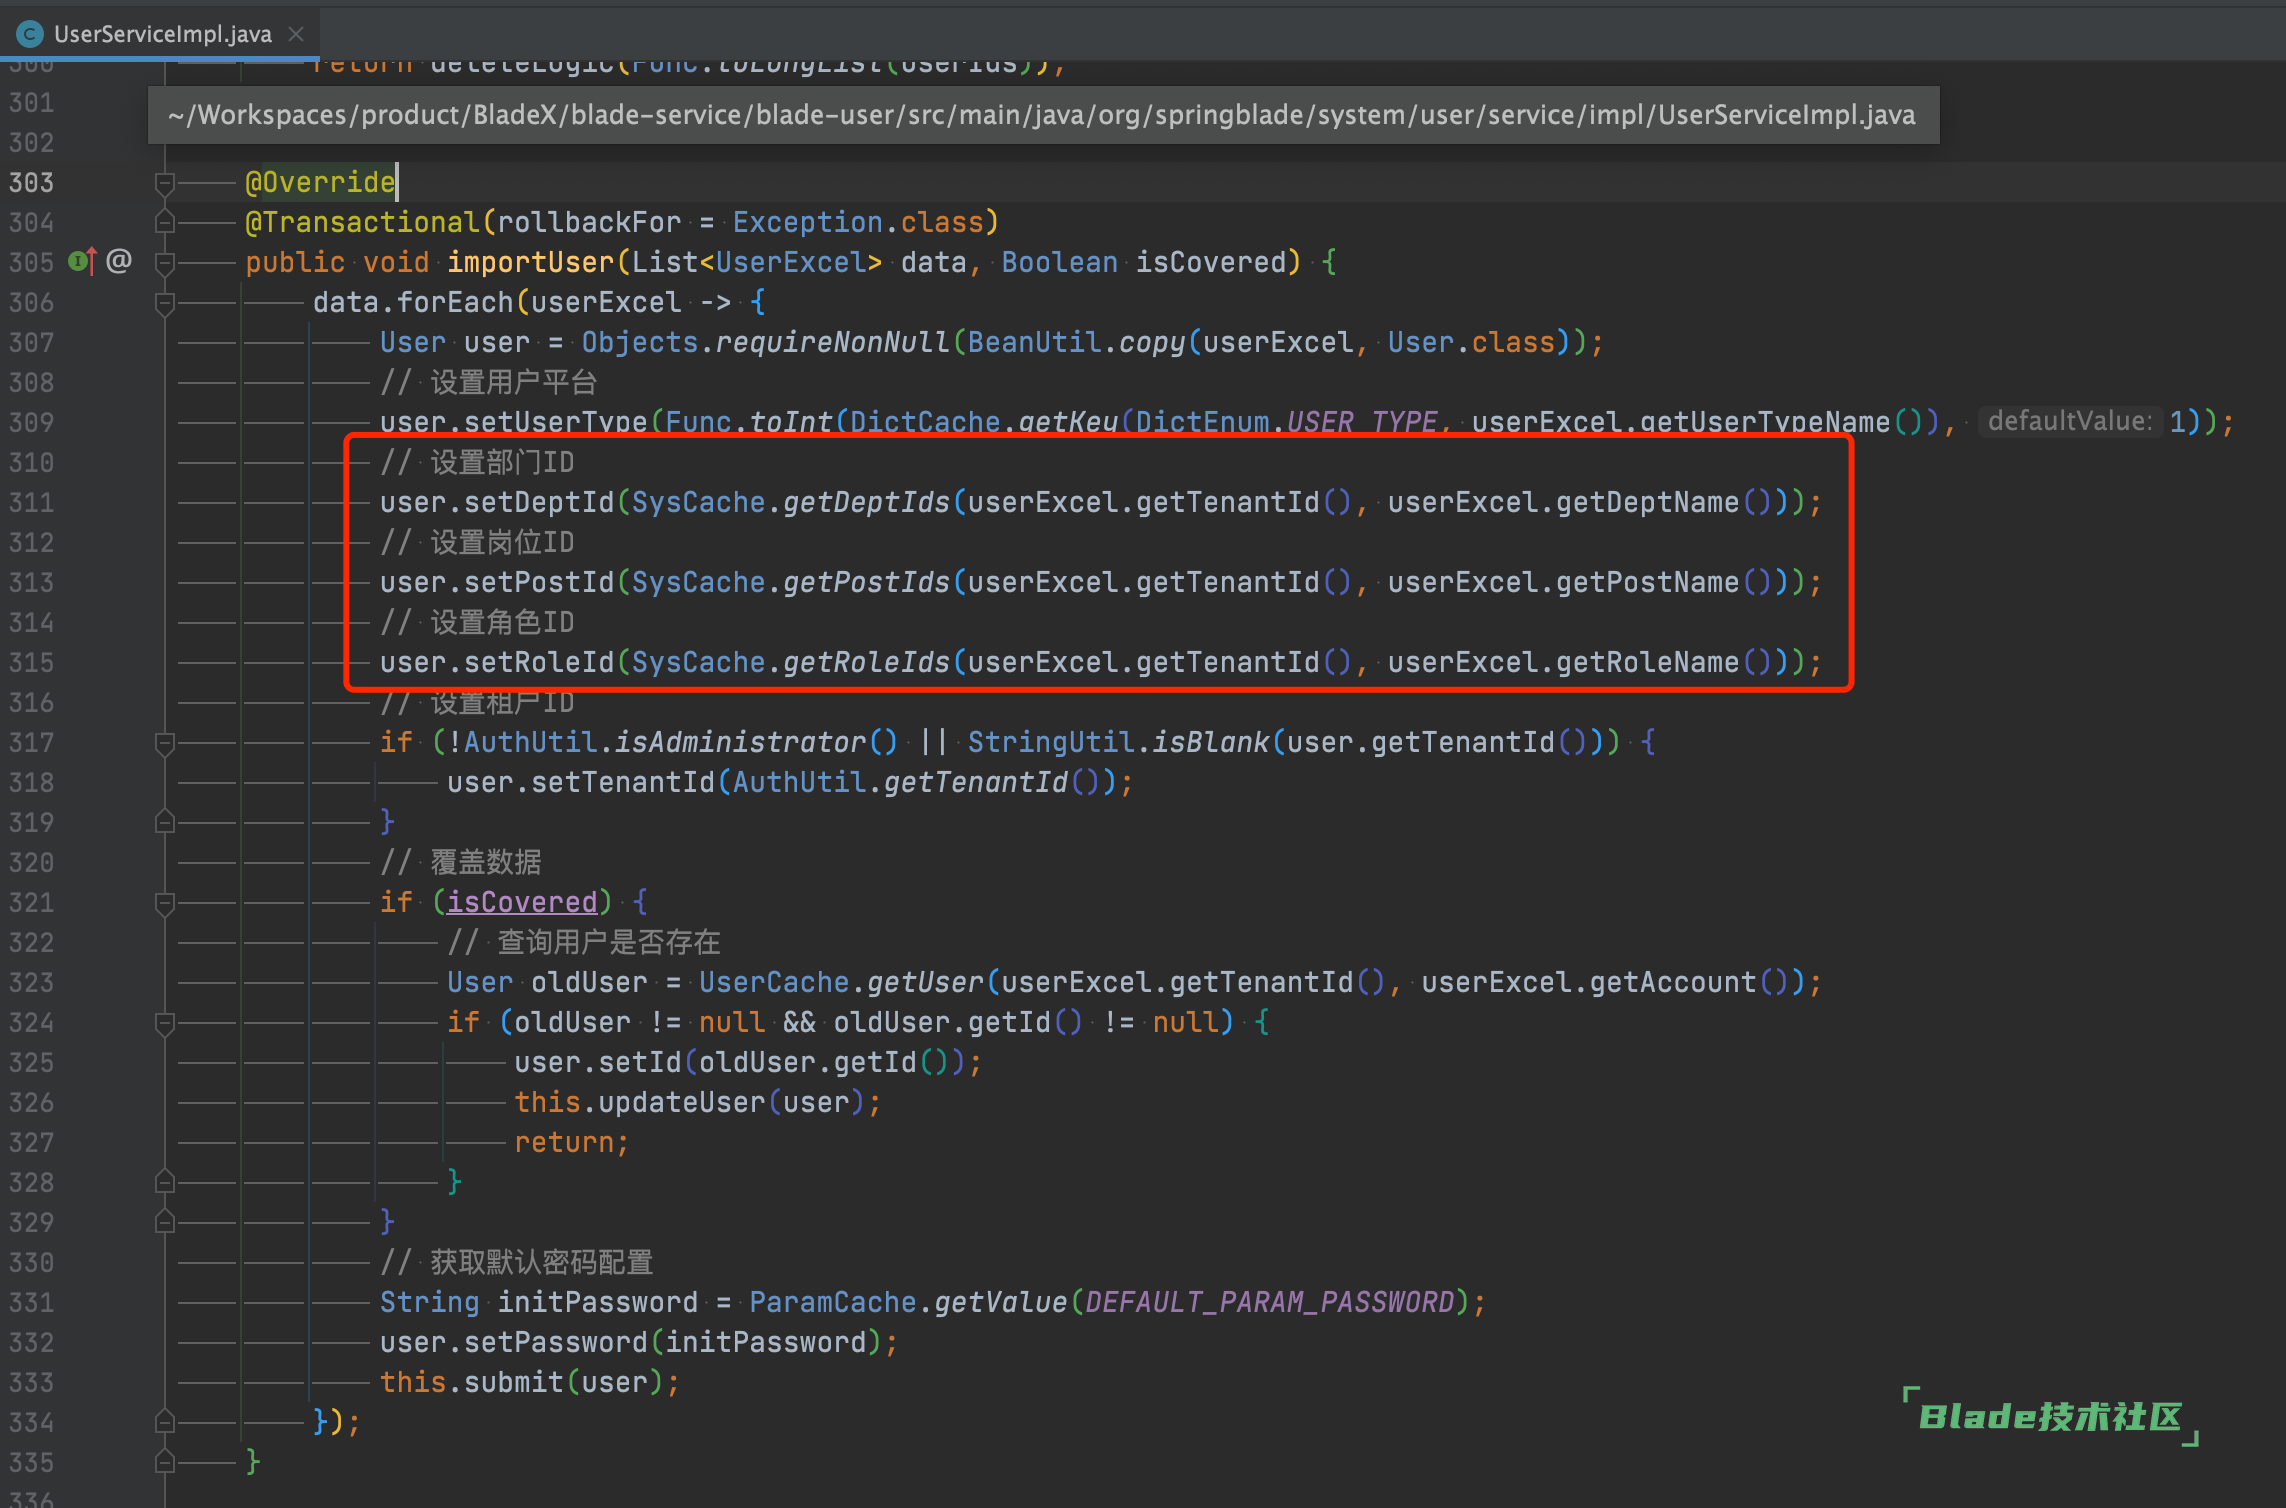2286x1508 pixels.
Task: Click the defaultValue: inlay hint
Action: pos(2069,421)
